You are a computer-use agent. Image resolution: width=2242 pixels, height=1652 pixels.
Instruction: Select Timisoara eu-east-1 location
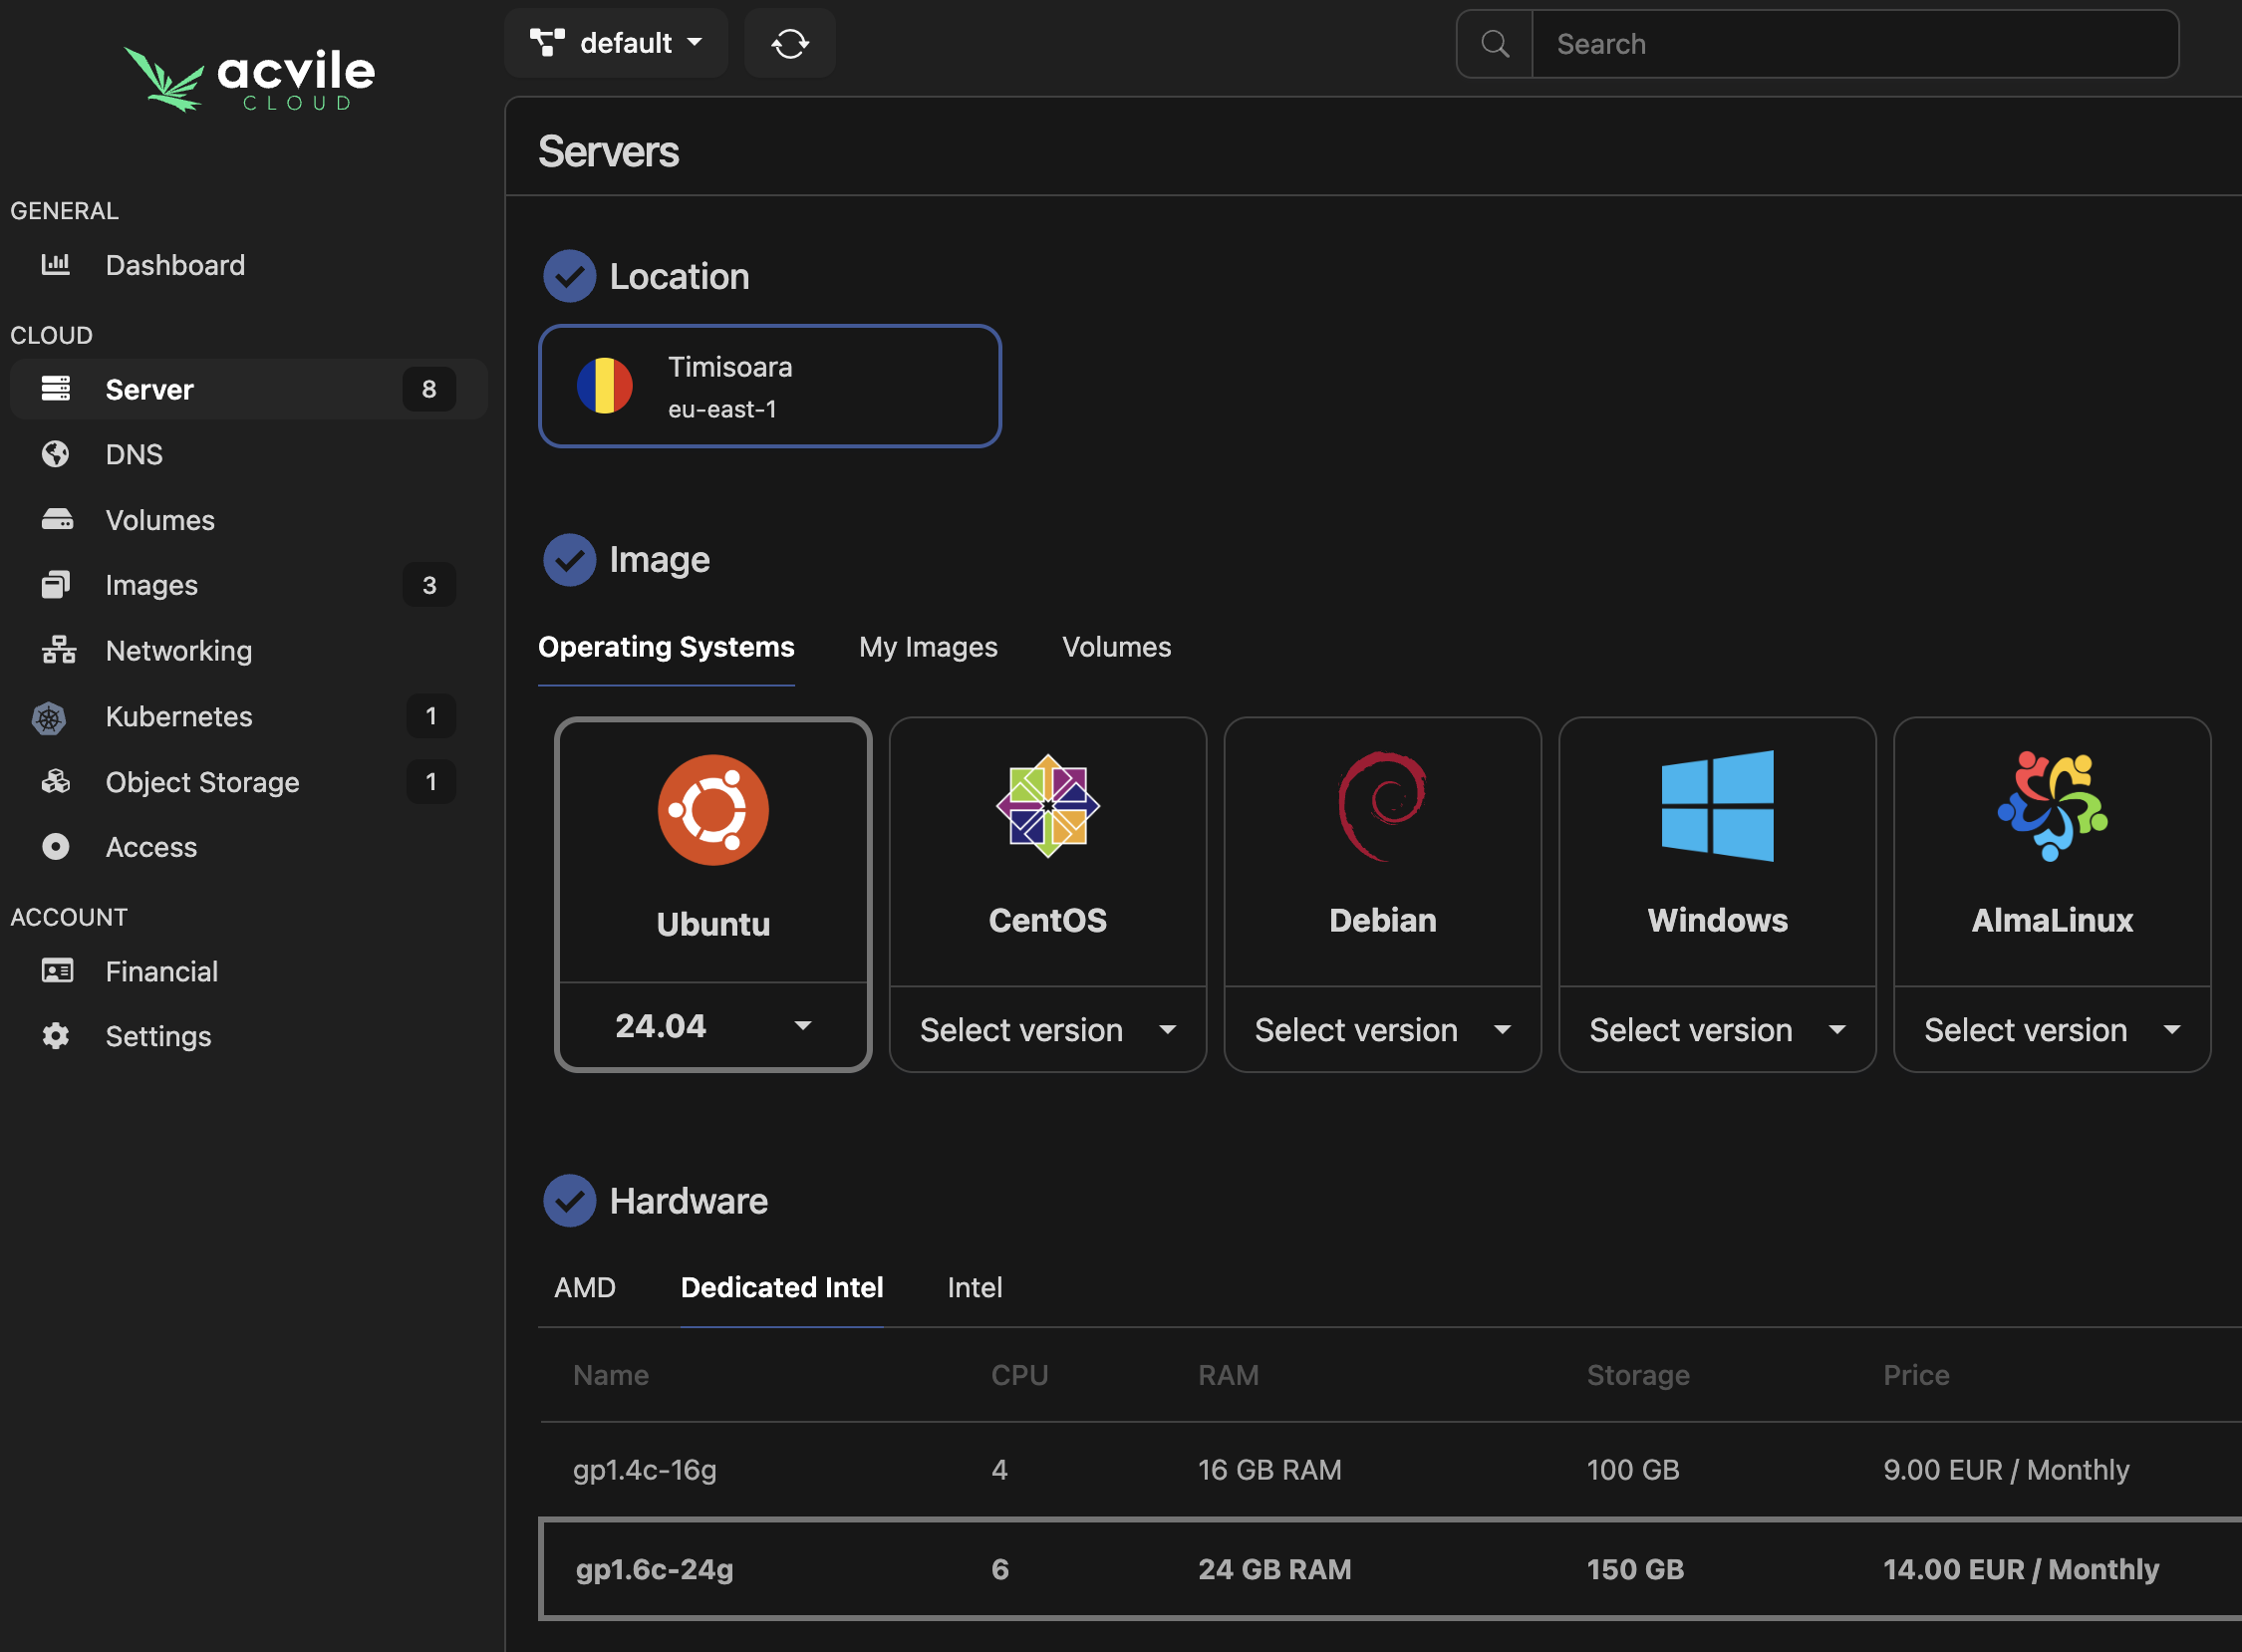769,386
